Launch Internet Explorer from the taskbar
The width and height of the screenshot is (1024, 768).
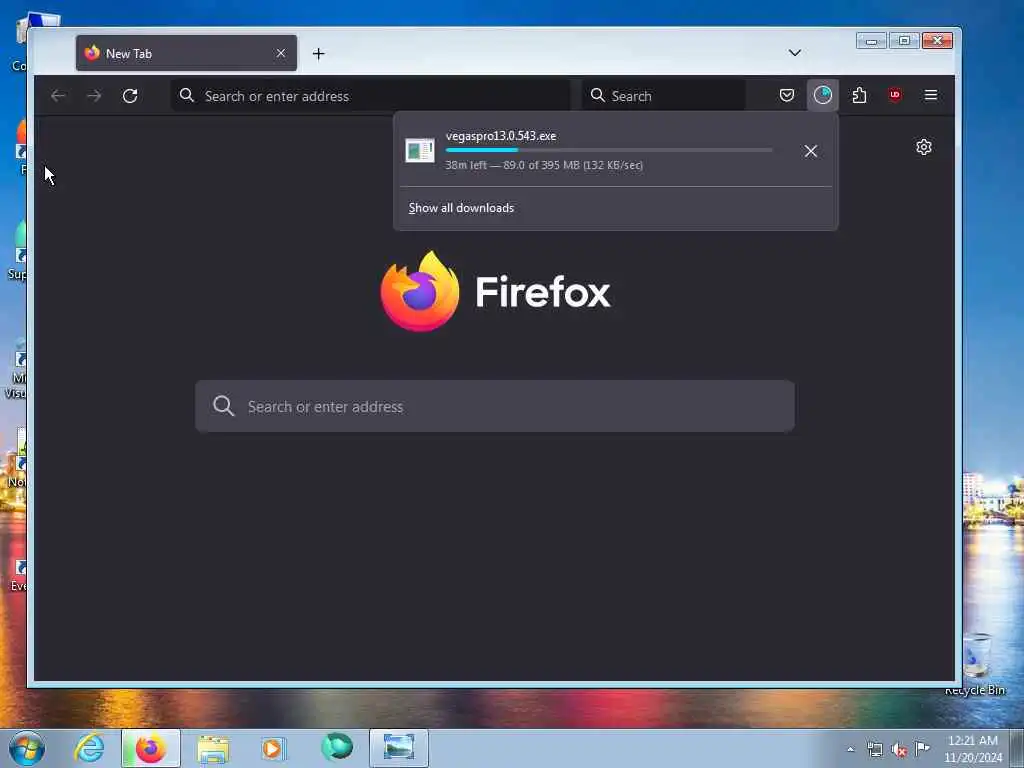point(89,748)
